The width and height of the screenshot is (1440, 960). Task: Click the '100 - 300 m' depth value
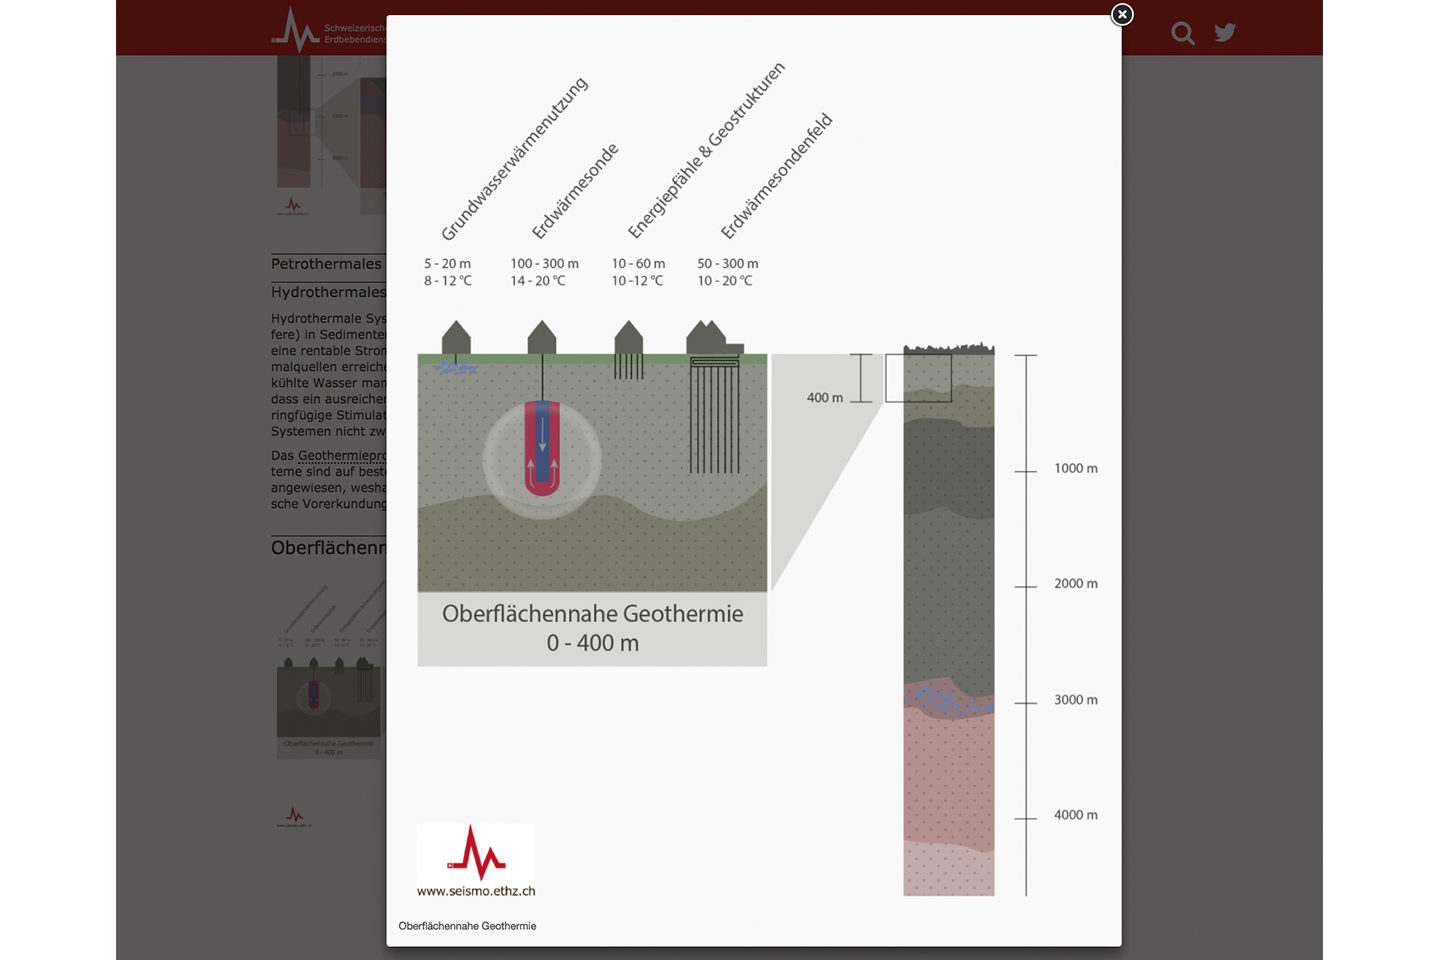544,264
